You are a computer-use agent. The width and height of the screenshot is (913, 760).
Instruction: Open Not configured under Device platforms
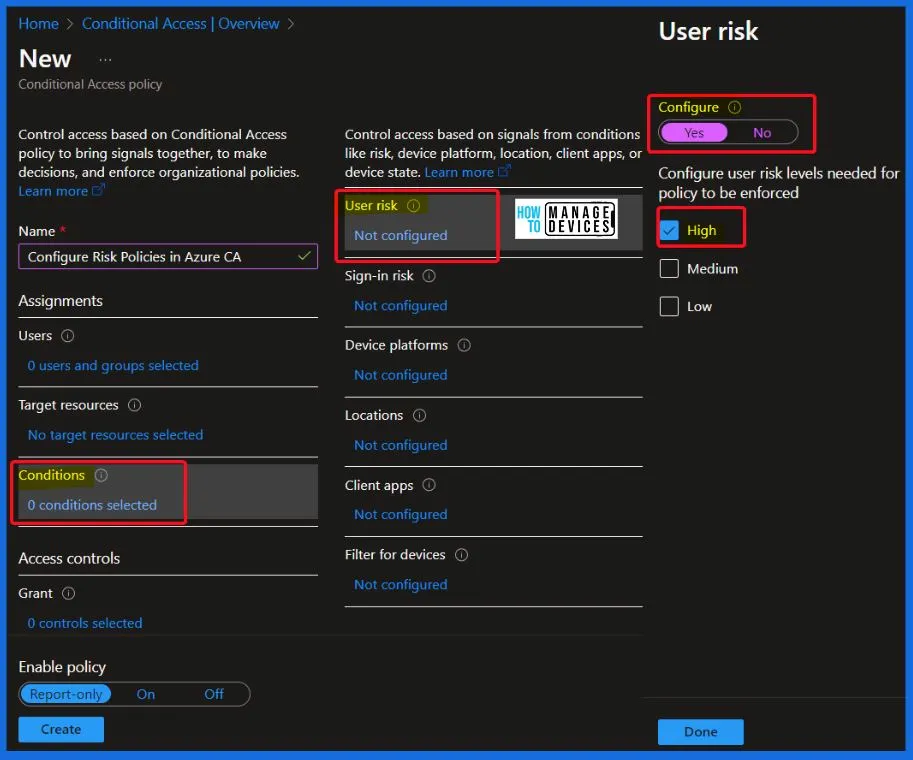401,375
